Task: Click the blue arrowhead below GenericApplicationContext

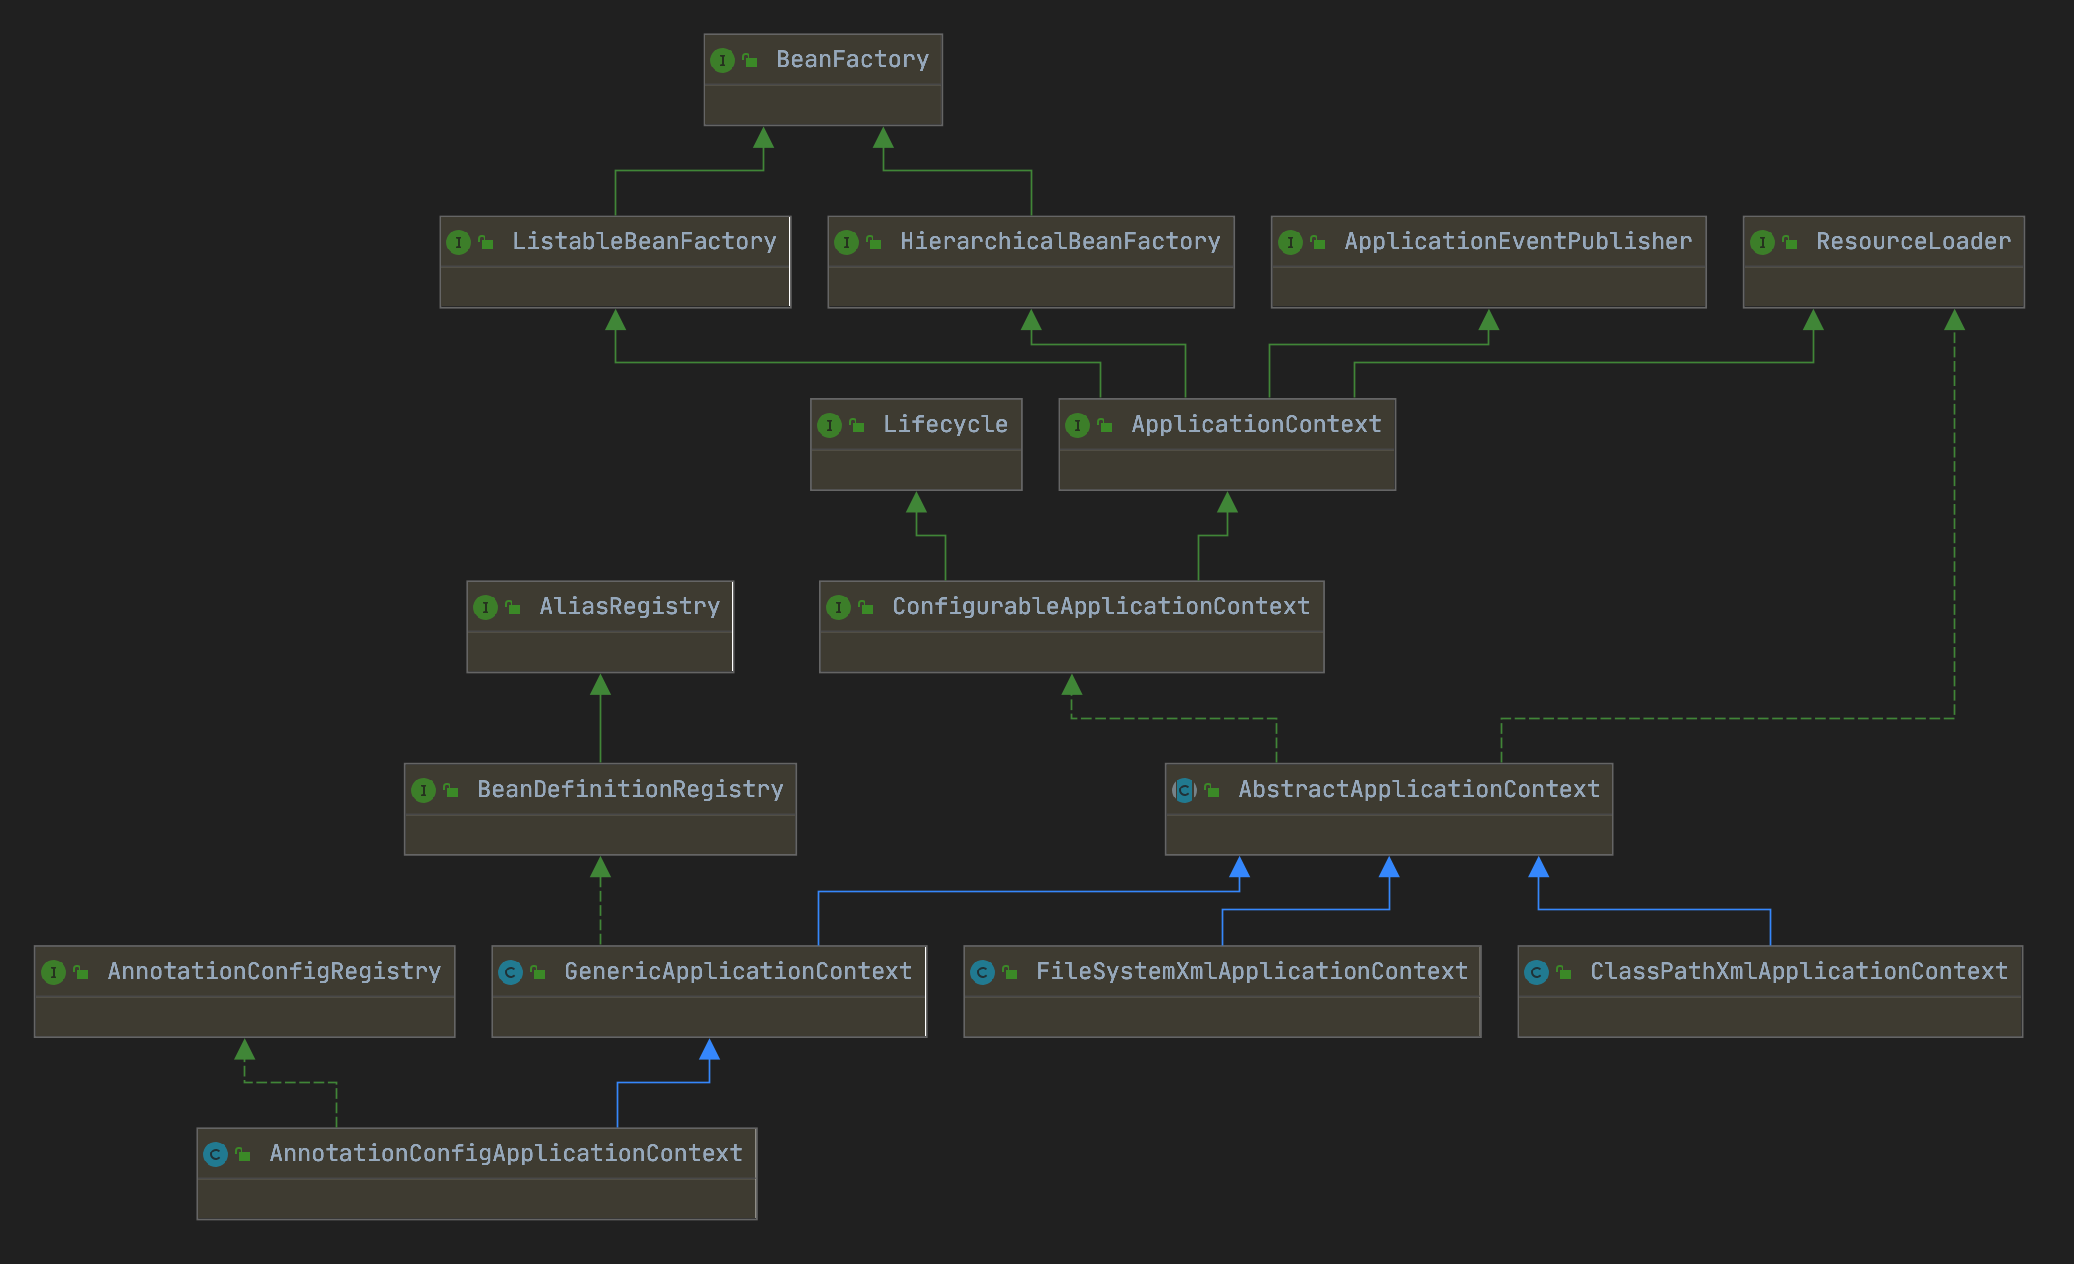Action: point(709,1050)
